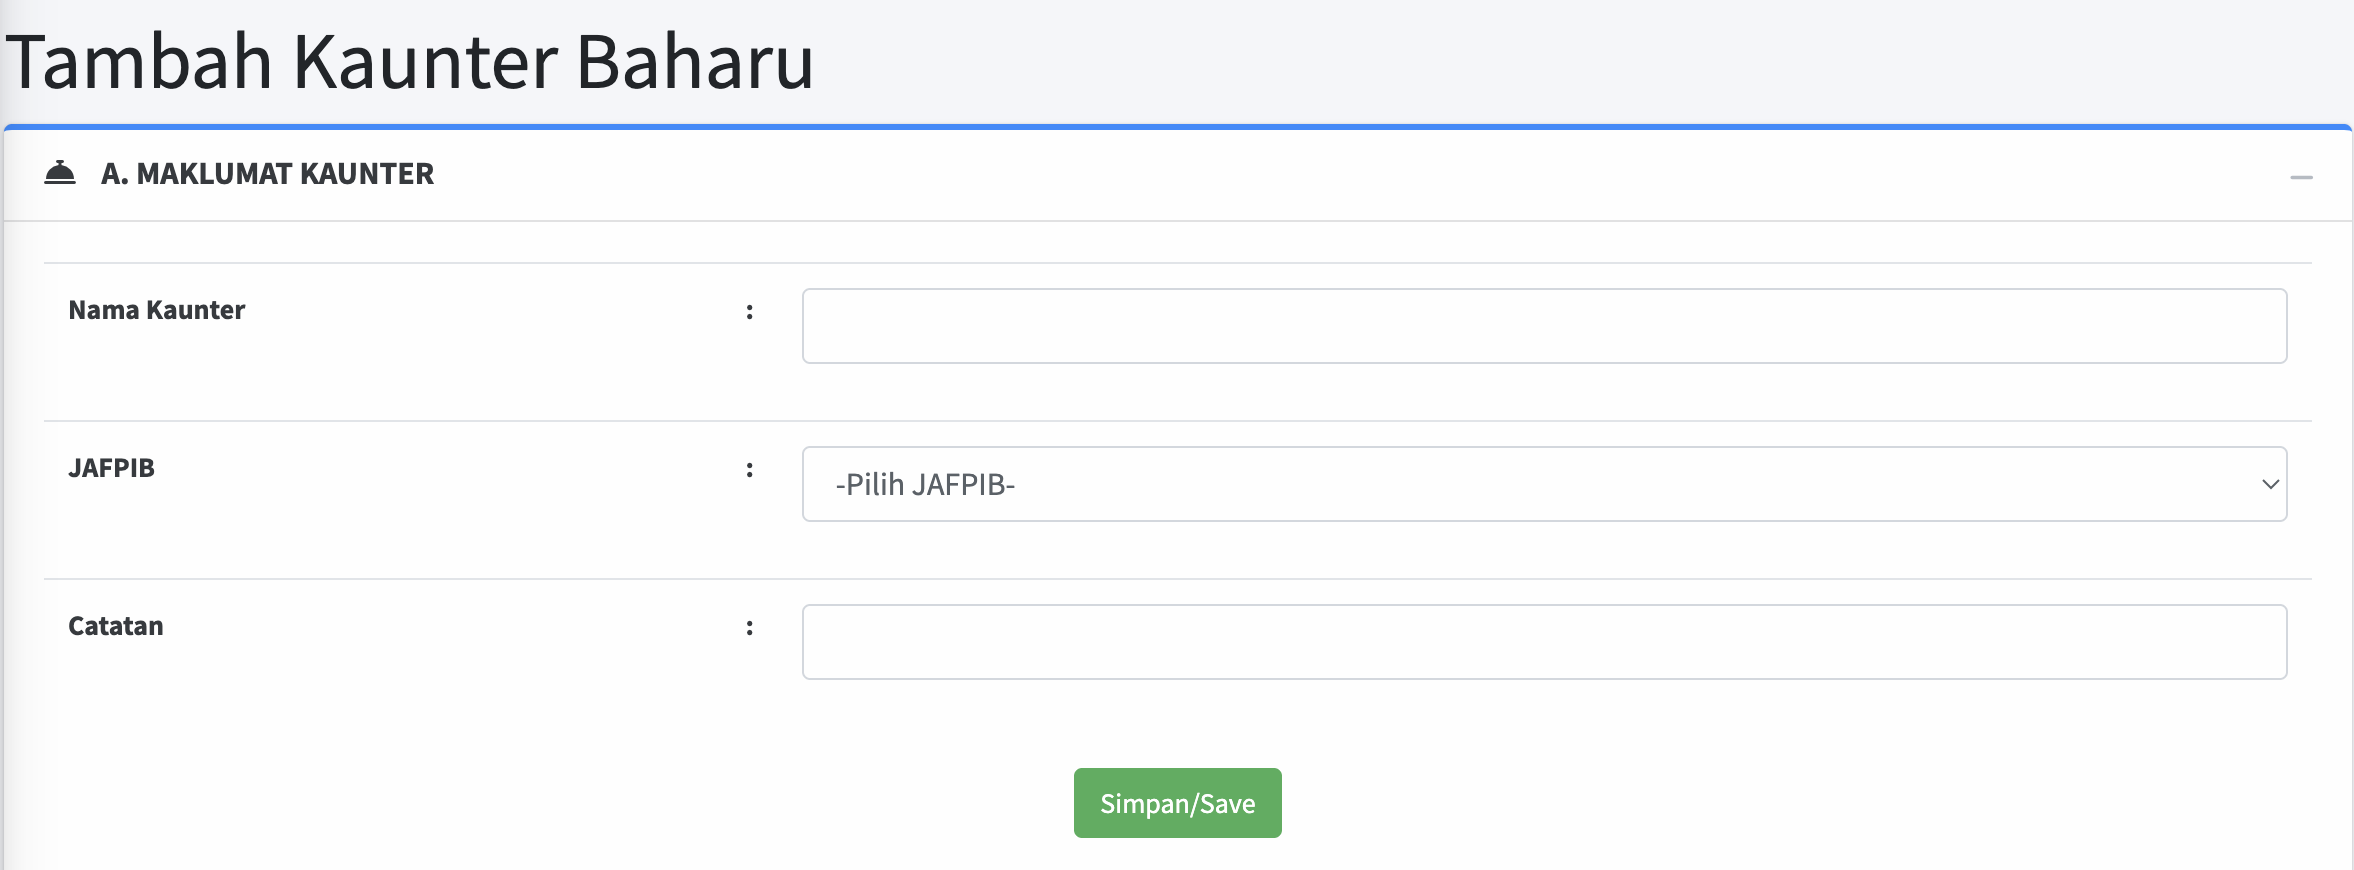This screenshot has width=2354, height=870.
Task: Select the -Pilih JAFPIB- placeholder text
Action: click(925, 485)
